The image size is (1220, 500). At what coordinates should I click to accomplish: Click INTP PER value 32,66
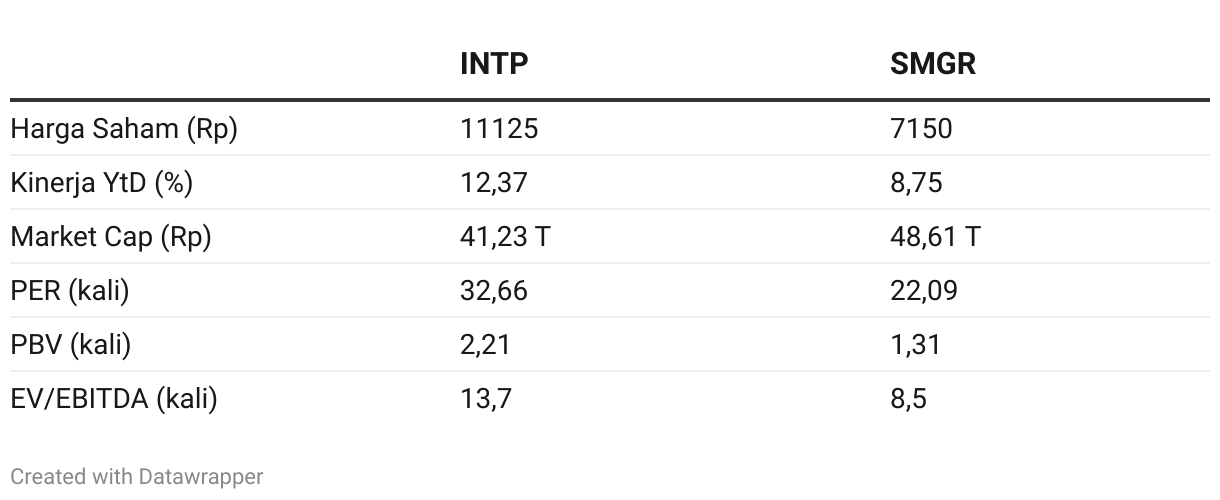[x=494, y=291]
